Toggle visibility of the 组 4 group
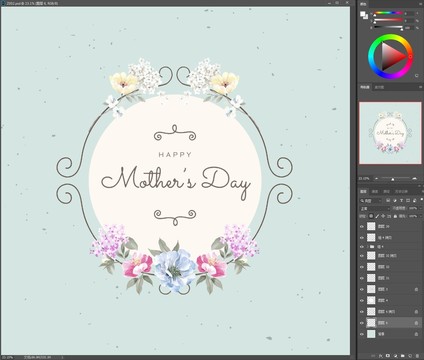 tap(362, 247)
